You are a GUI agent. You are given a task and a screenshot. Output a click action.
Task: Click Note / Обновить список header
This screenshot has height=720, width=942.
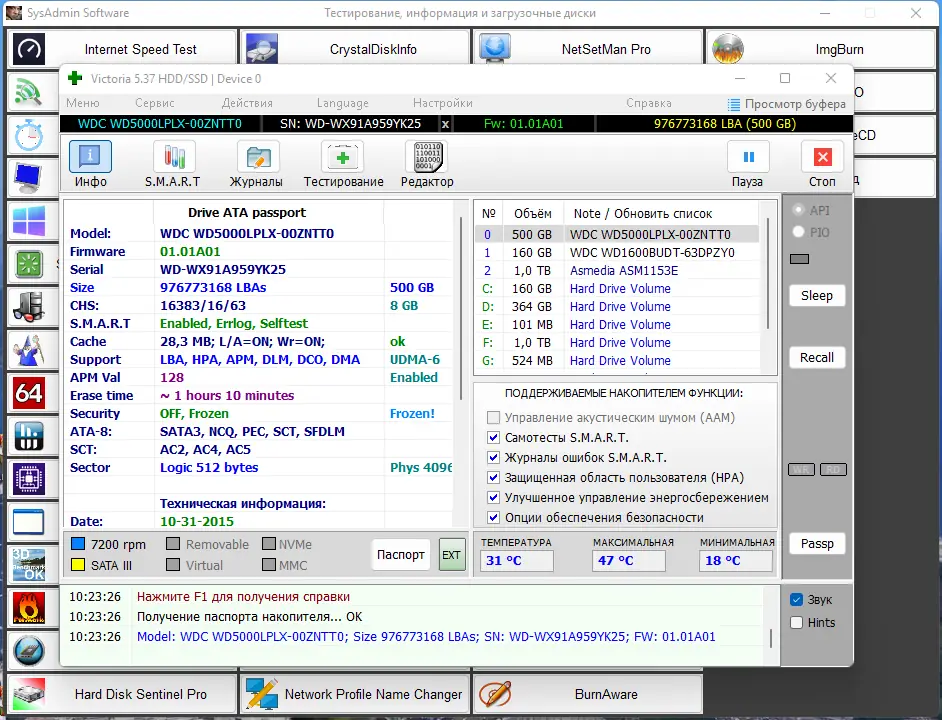(x=643, y=213)
